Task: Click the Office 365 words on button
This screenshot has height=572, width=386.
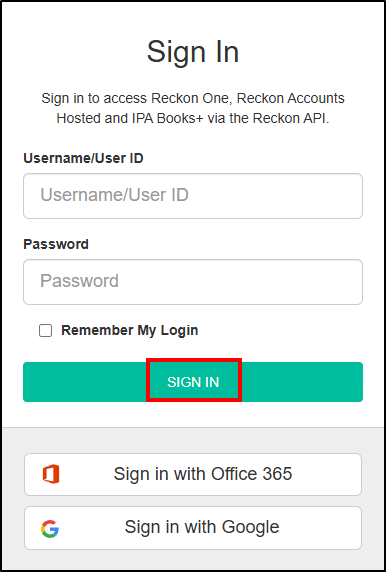Action: (x=252, y=474)
